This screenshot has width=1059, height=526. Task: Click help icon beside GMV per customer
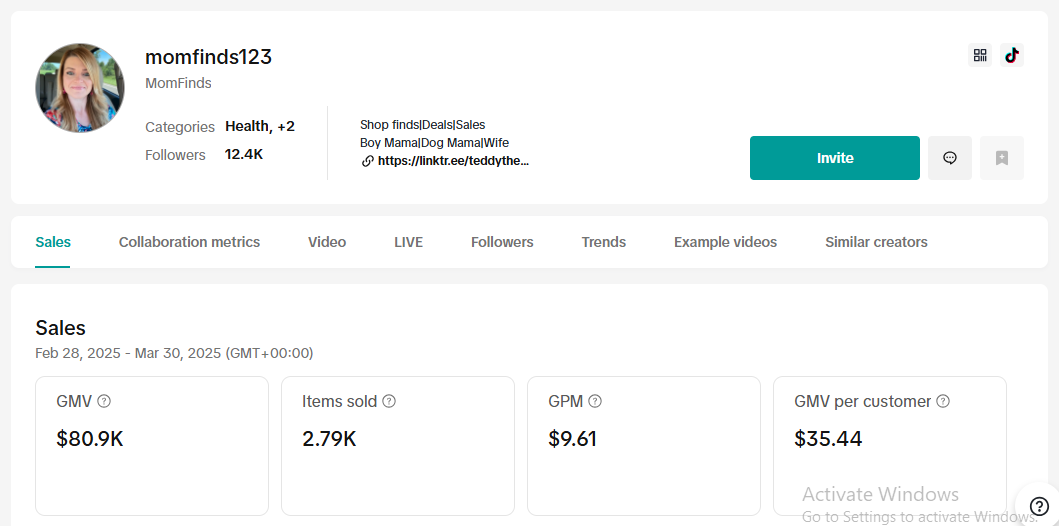(x=944, y=401)
